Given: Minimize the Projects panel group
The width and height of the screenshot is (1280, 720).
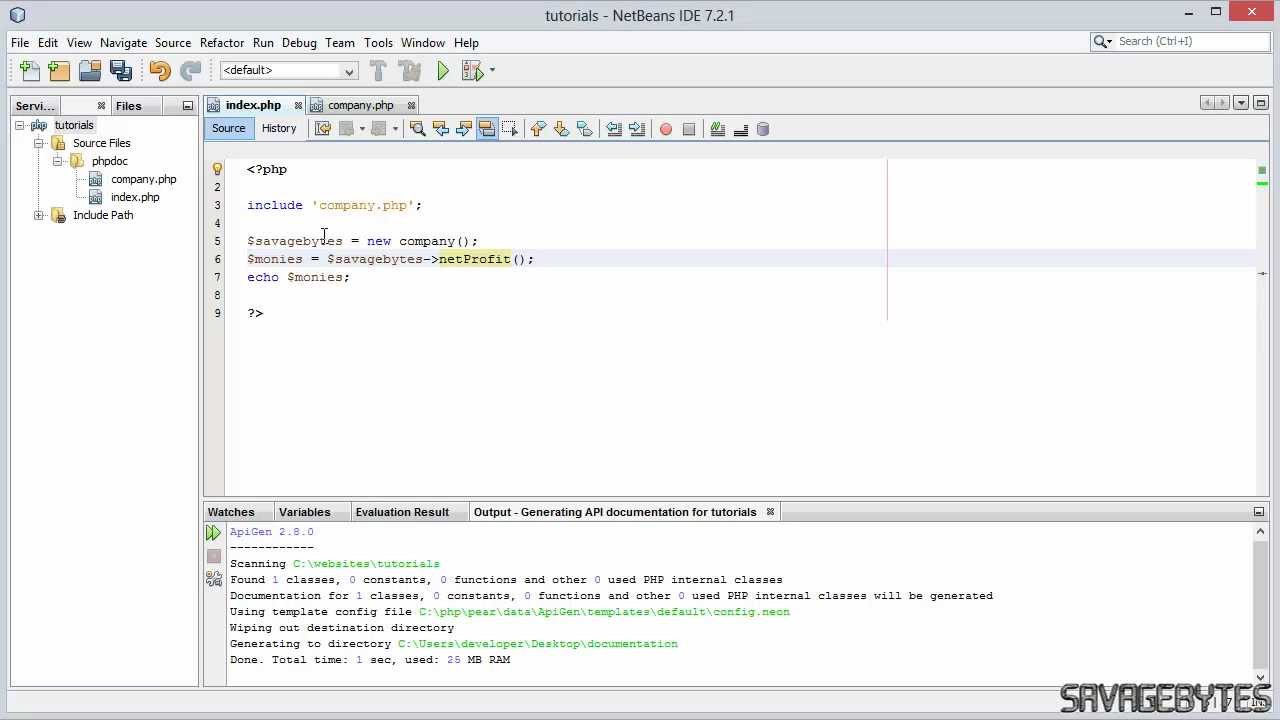Looking at the screenshot, I should tap(187, 106).
